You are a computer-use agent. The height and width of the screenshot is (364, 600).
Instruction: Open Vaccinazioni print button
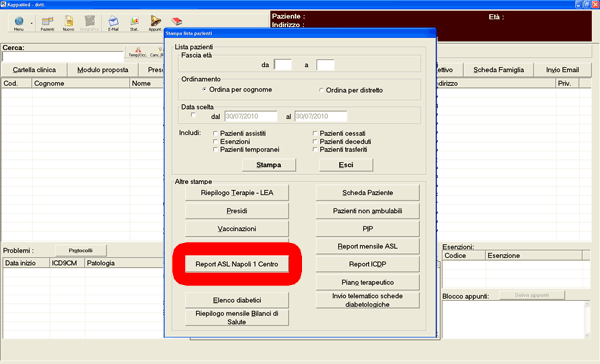point(237,229)
